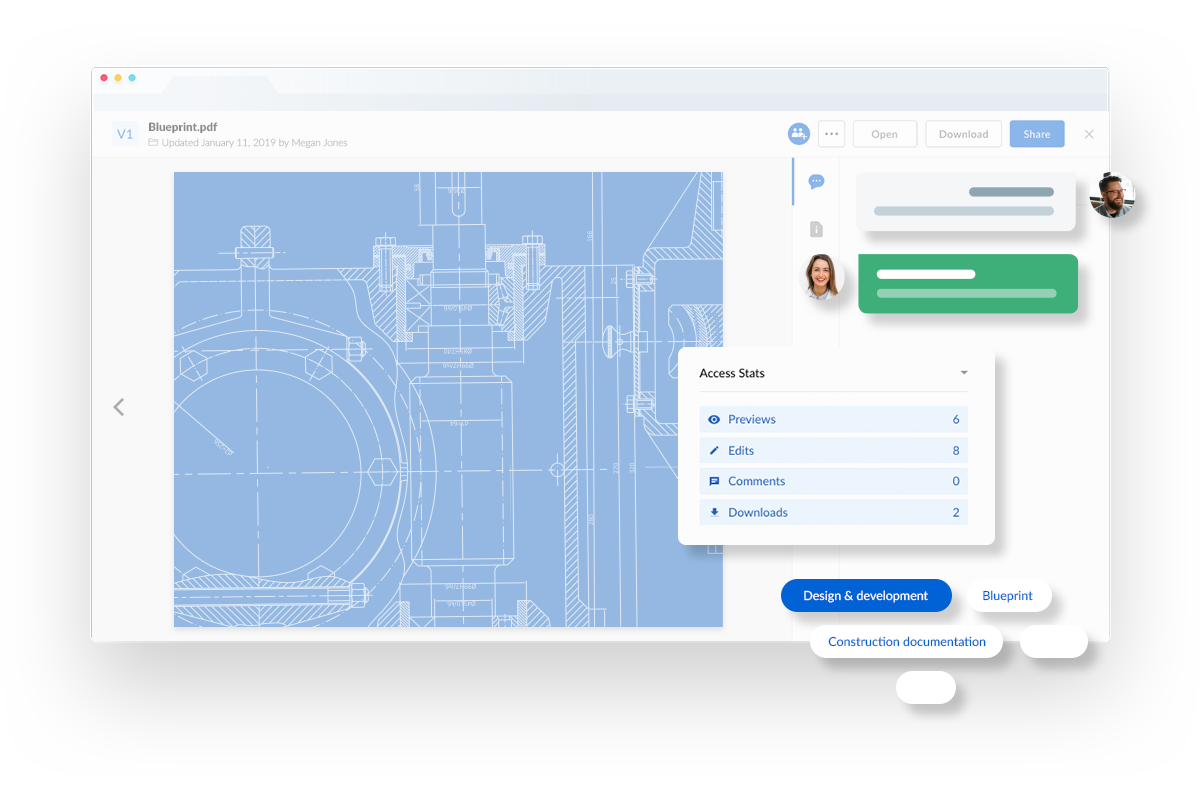Click the Previews eye icon in Access Stats
Viewport: 1200px width, 800px height.
(x=713, y=419)
